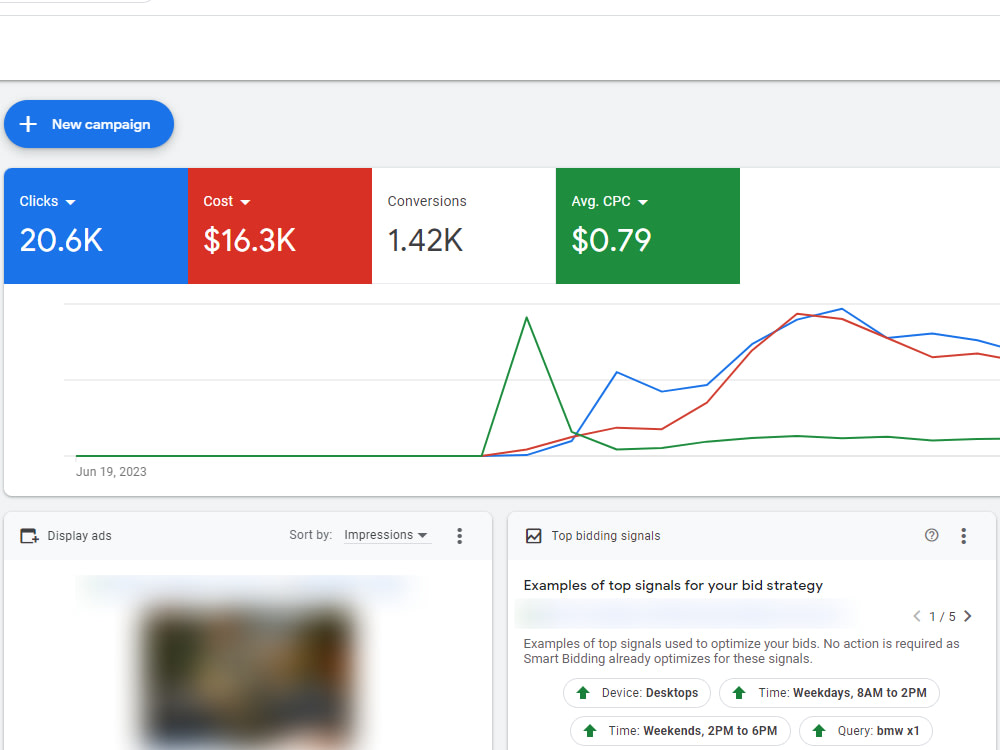Click the Time: Weekdays, 8AM to 2PM chip
Screen dimensions: 1000x750
(829, 693)
